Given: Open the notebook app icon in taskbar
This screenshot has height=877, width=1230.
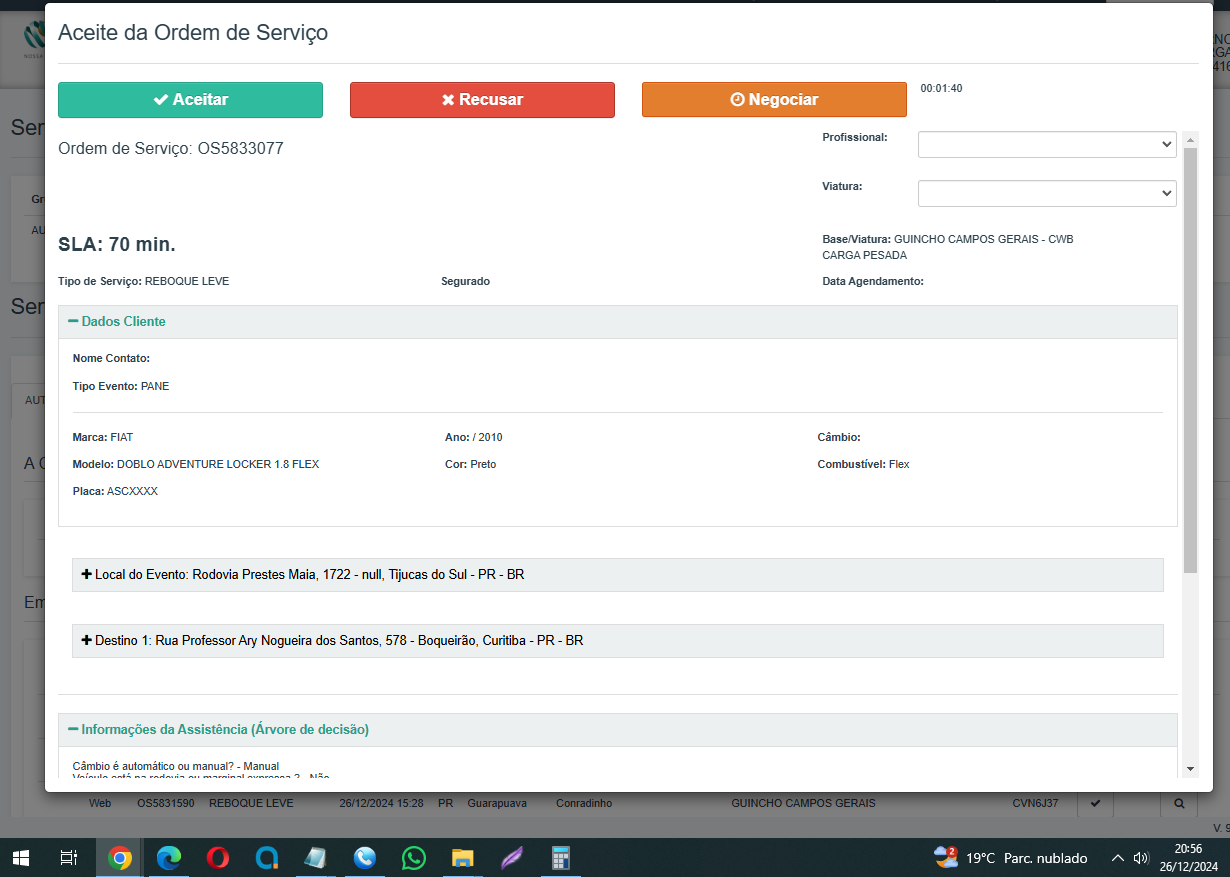Looking at the screenshot, I should [316, 857].
